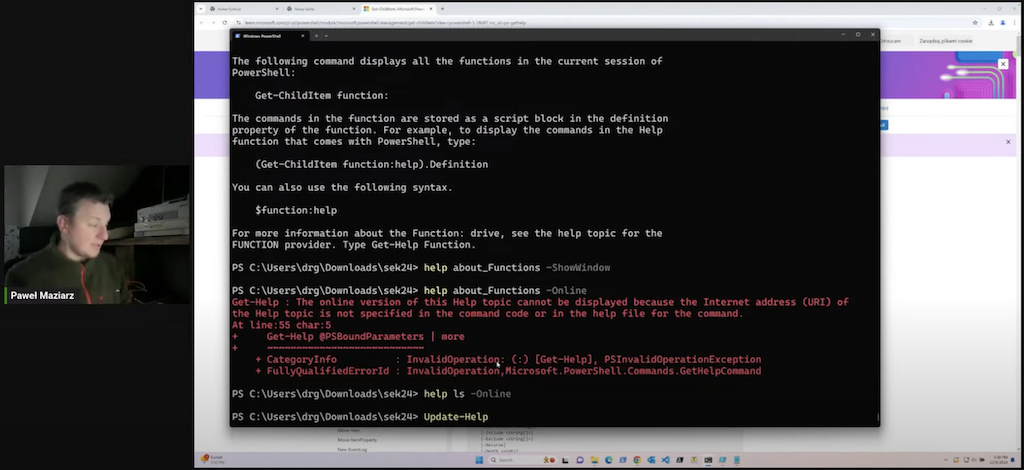Open new tab in Windows PowerShell terminal

(317, 35)
